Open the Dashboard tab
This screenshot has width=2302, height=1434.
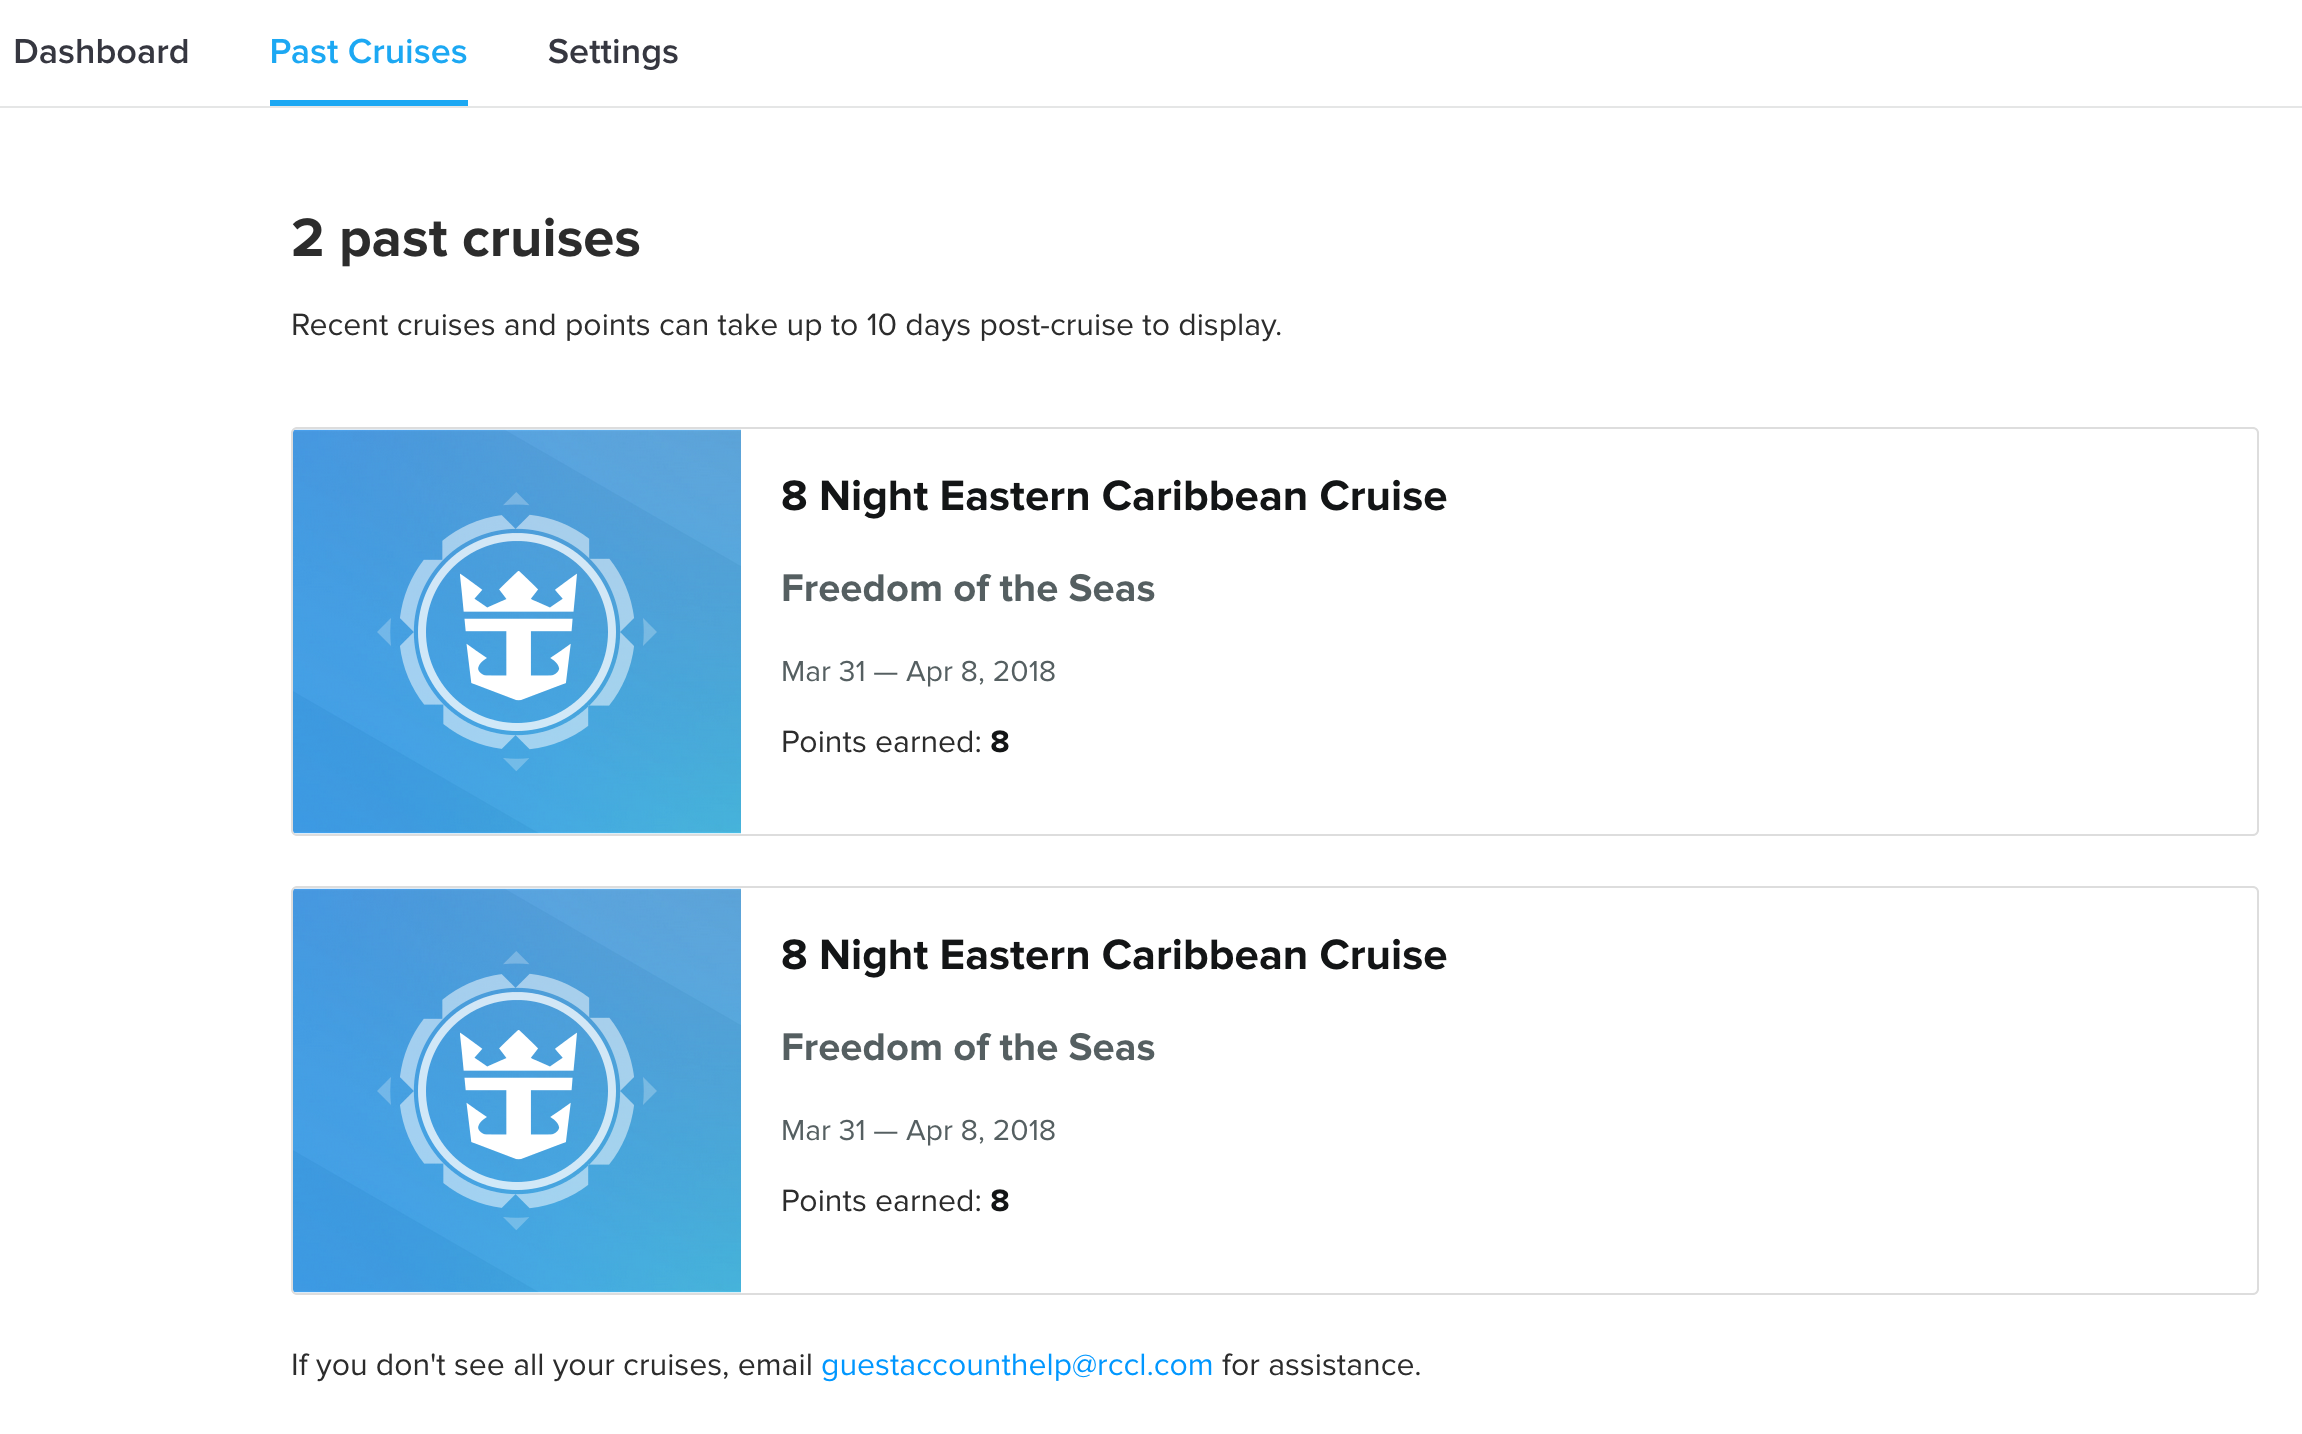(101, 52)
